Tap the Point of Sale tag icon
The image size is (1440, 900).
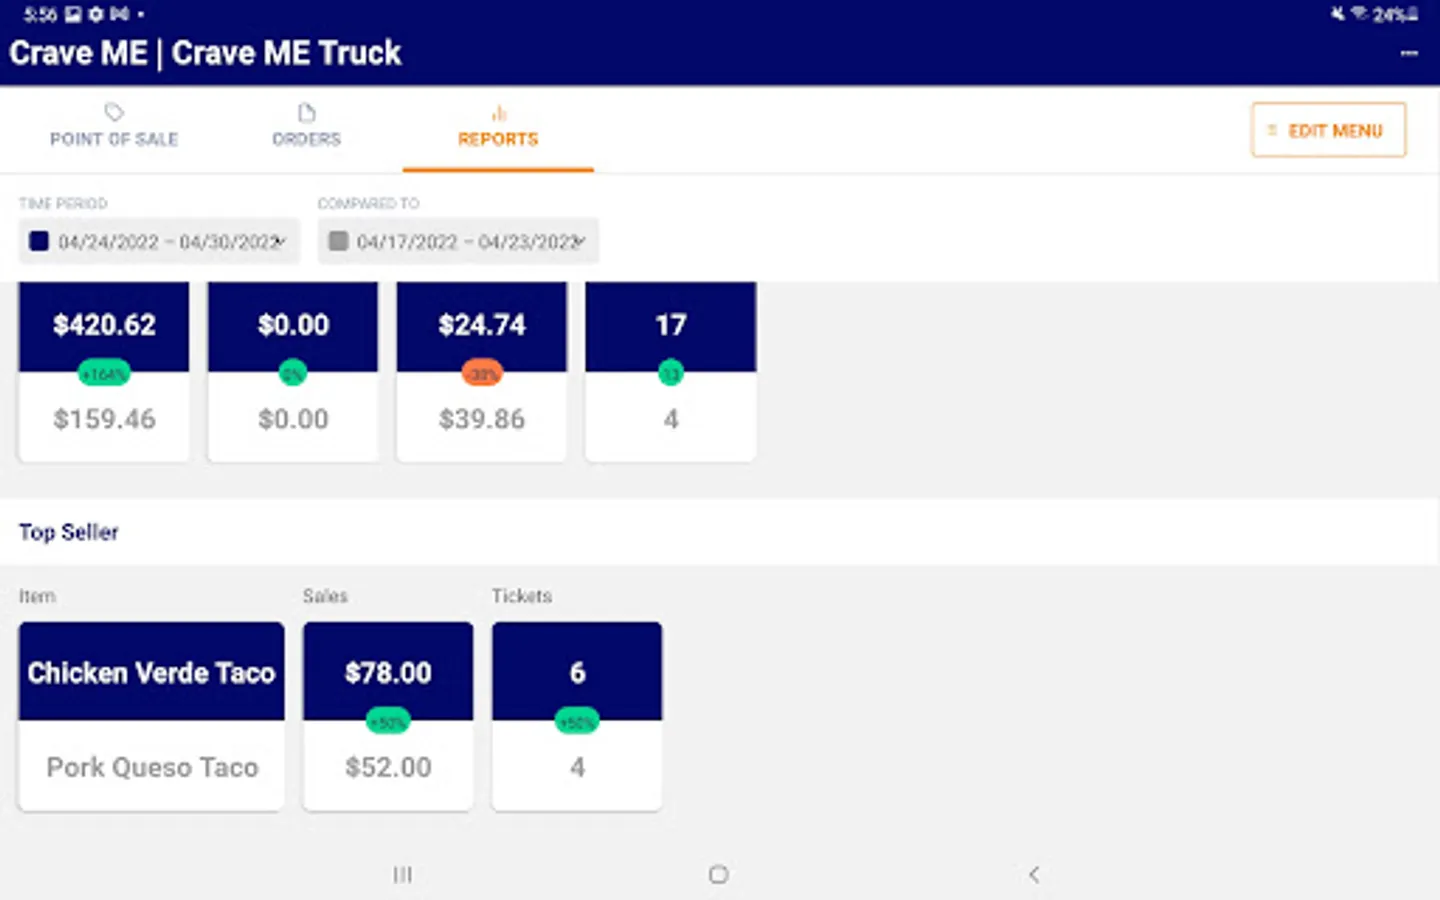(114, 112)
